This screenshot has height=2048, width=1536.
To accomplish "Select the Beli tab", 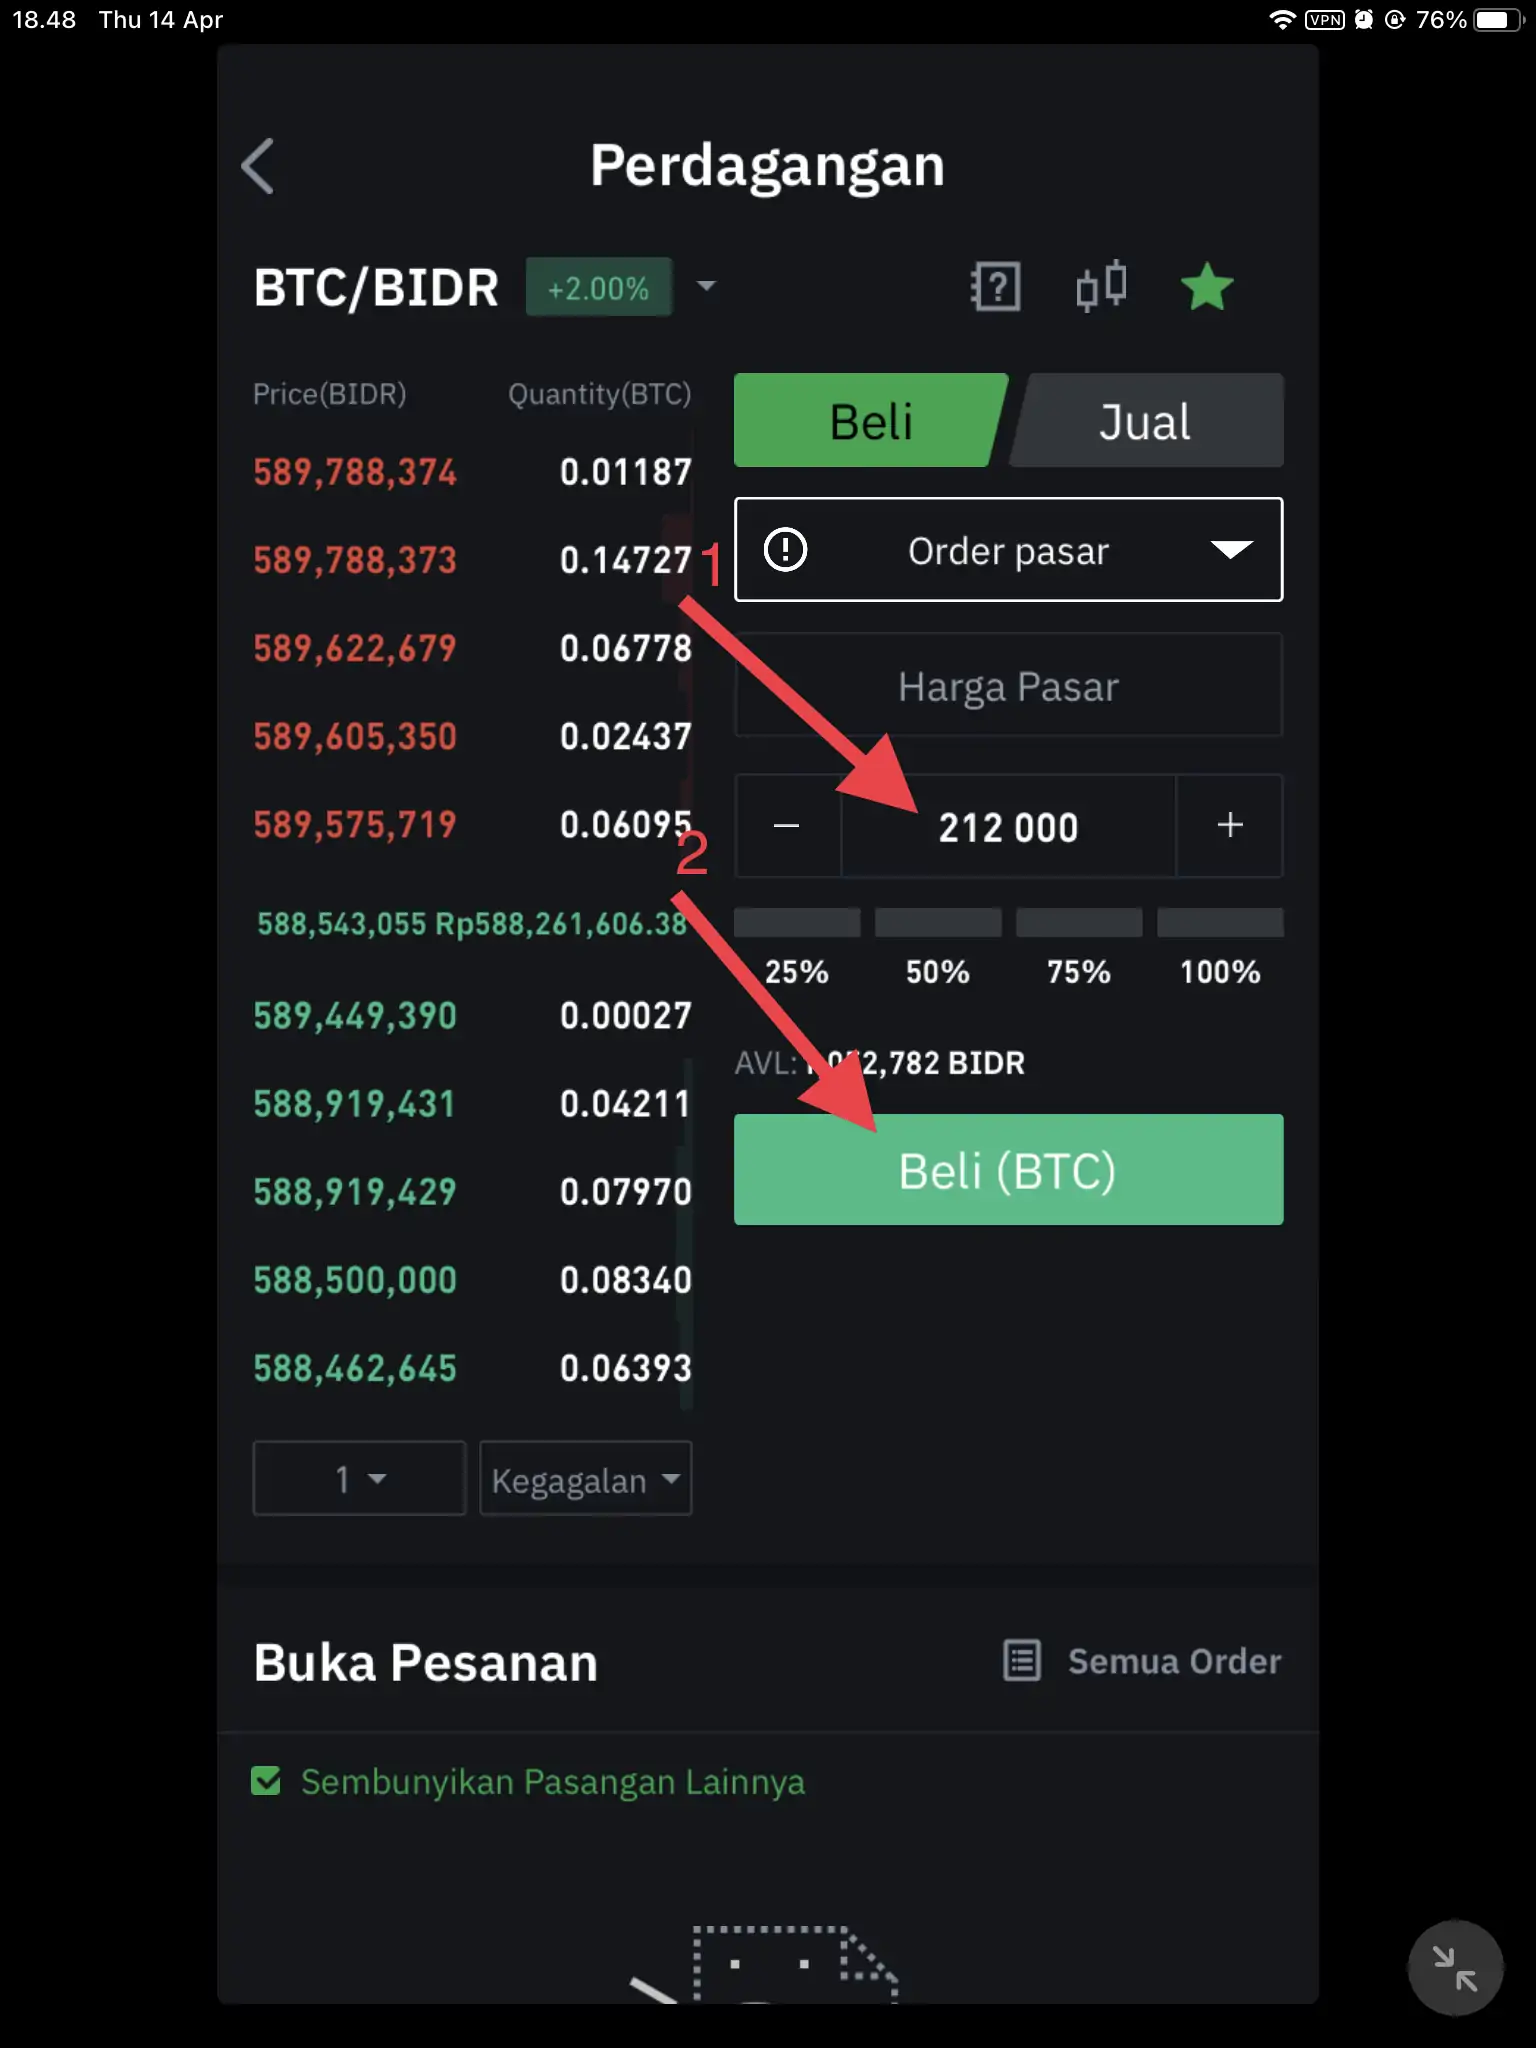I will [871, 420].
